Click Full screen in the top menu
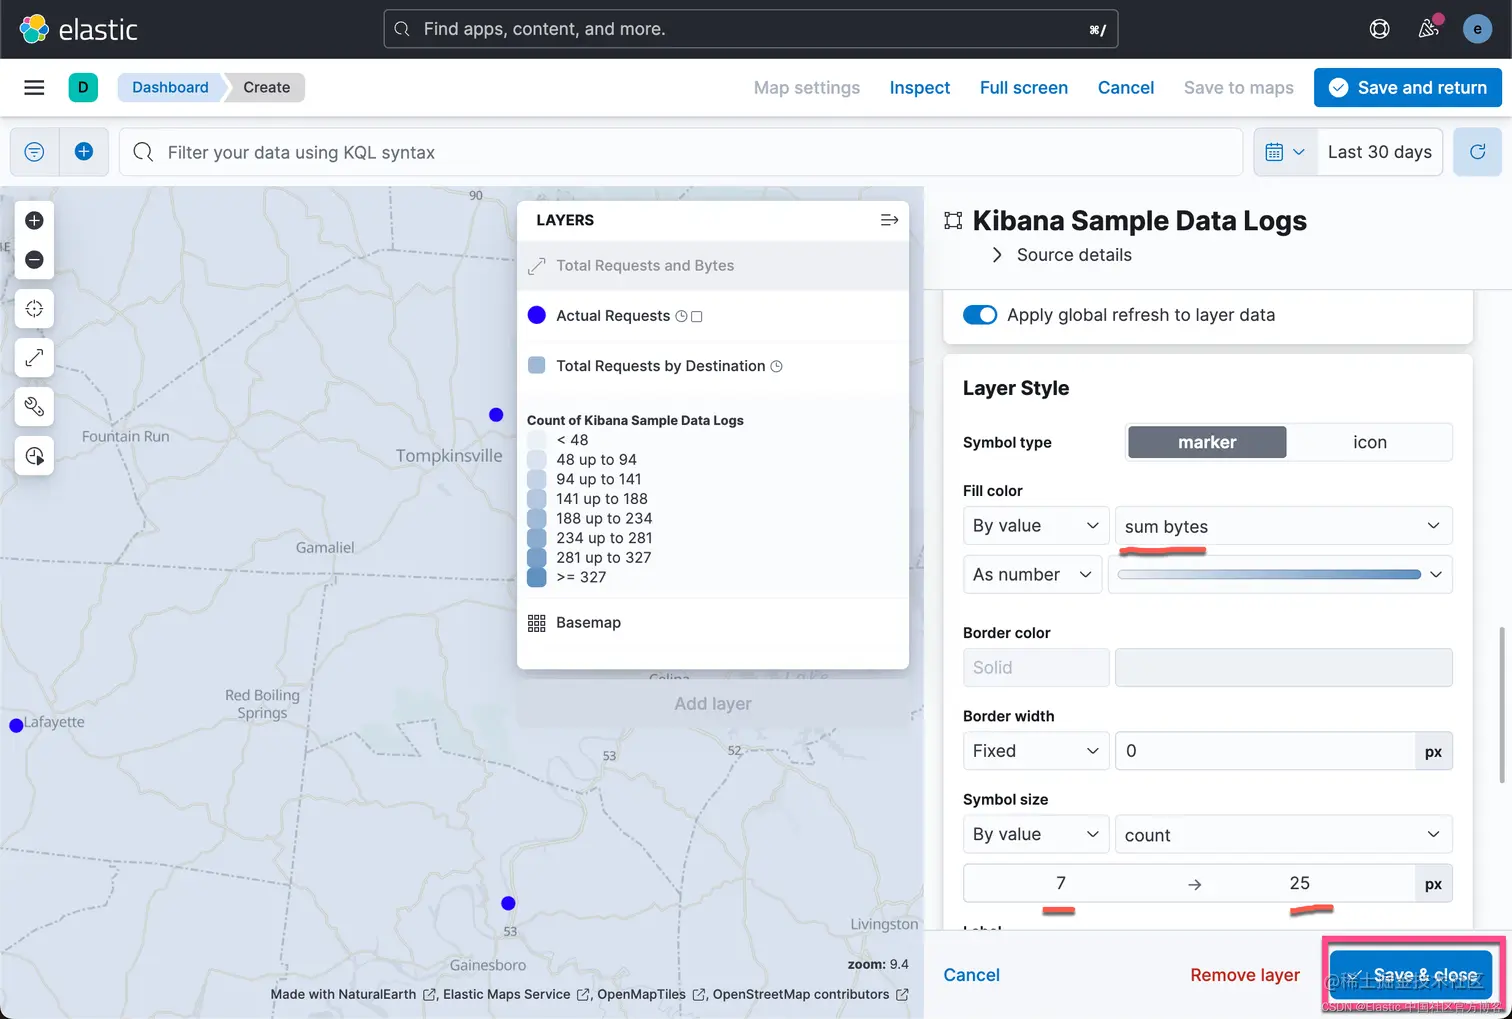1512x1019 pixels. (1024, 88)
